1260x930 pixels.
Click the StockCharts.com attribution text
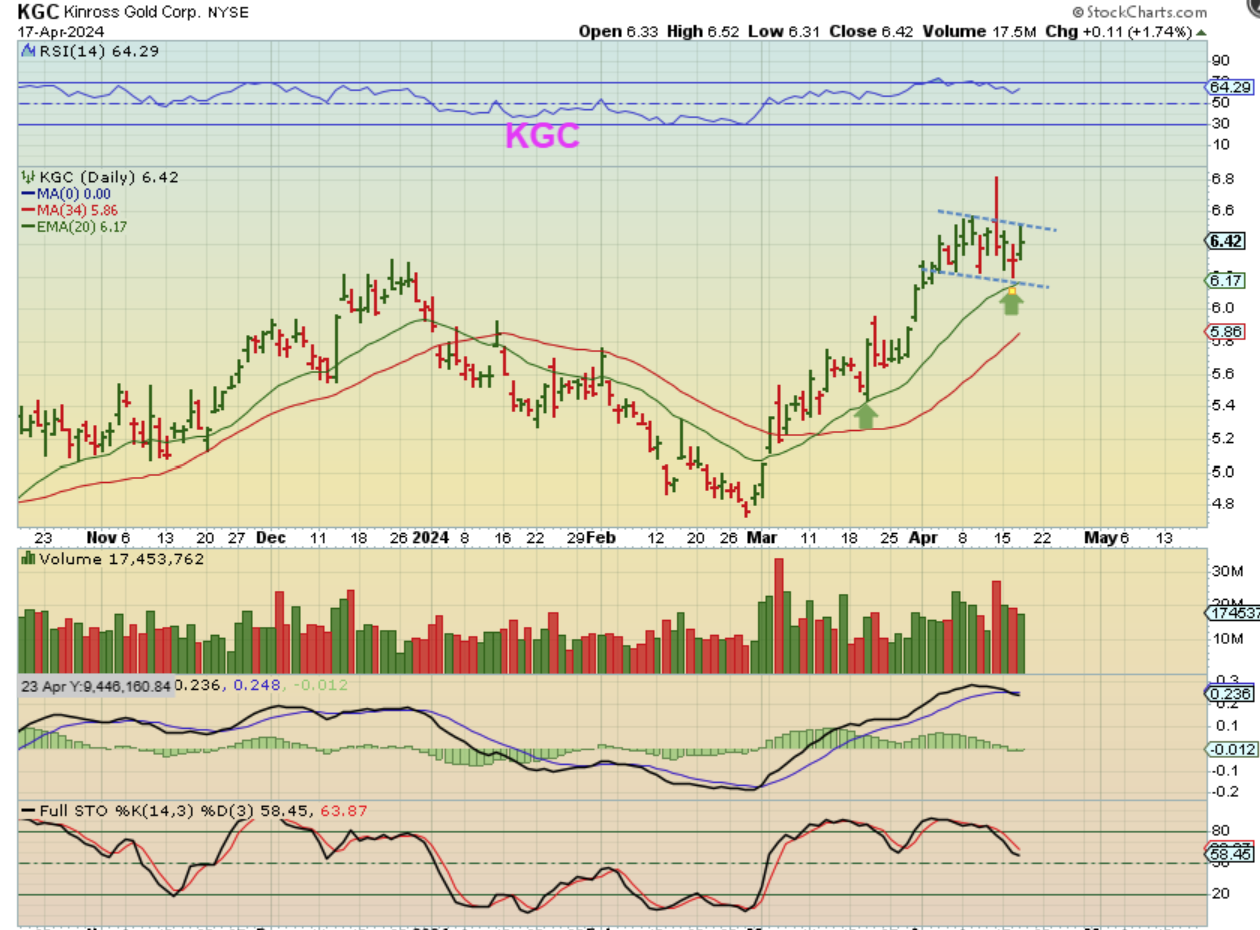(1147, 13)
